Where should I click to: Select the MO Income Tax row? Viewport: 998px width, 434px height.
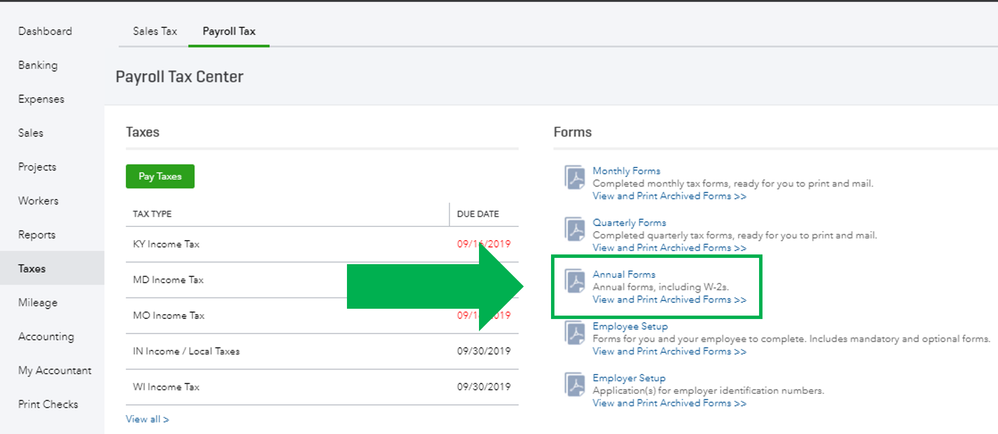322,315
